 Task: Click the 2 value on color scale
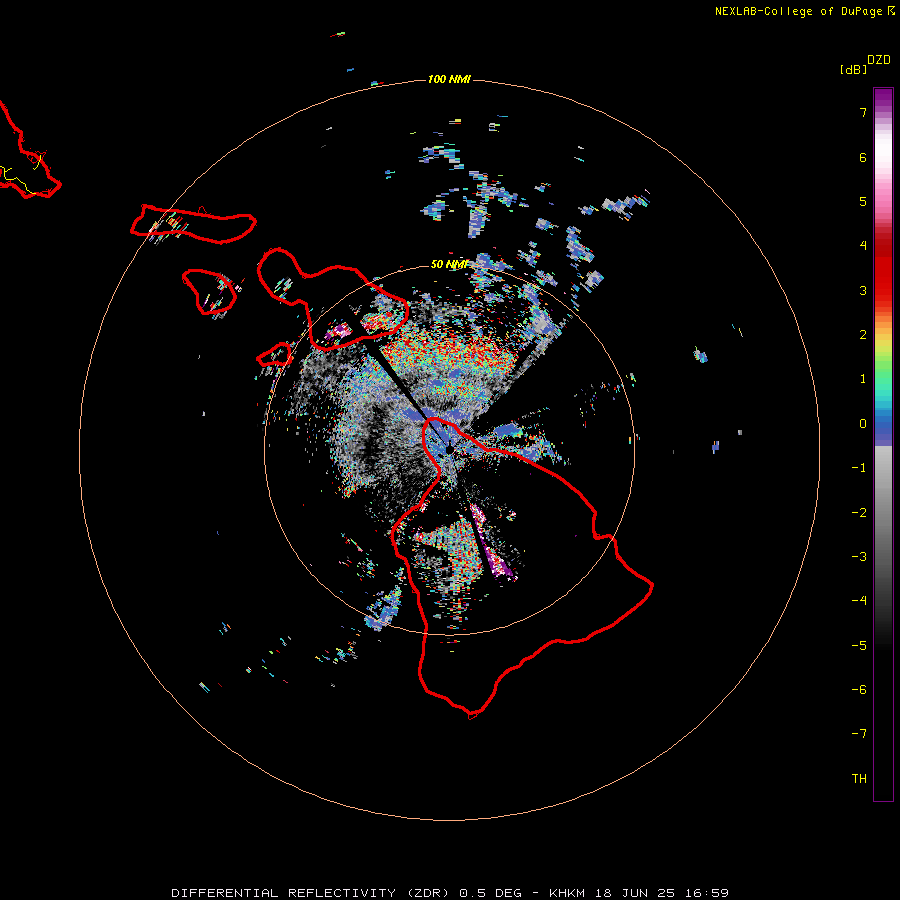click(863, 335)
